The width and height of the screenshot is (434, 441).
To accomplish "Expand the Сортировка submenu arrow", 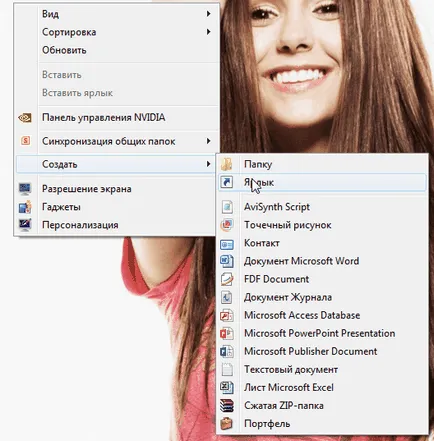I will 208,32.
